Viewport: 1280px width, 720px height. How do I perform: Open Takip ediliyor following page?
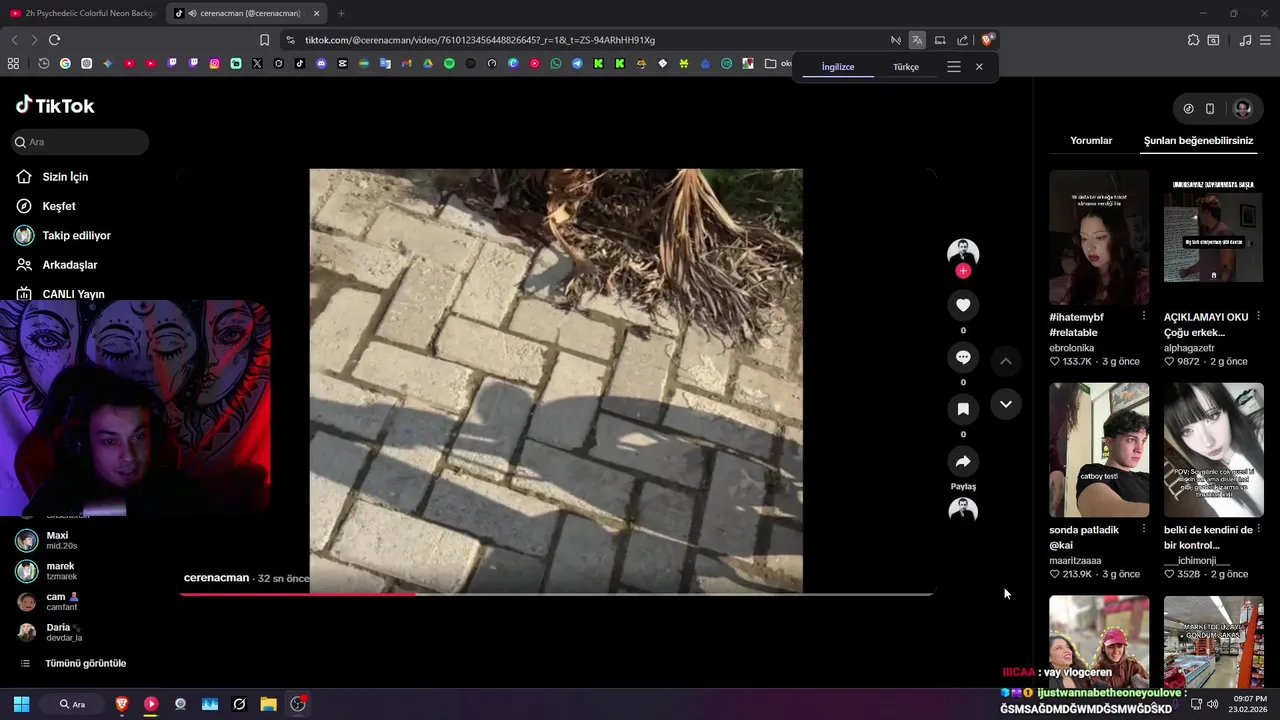[x=76, y=236]
